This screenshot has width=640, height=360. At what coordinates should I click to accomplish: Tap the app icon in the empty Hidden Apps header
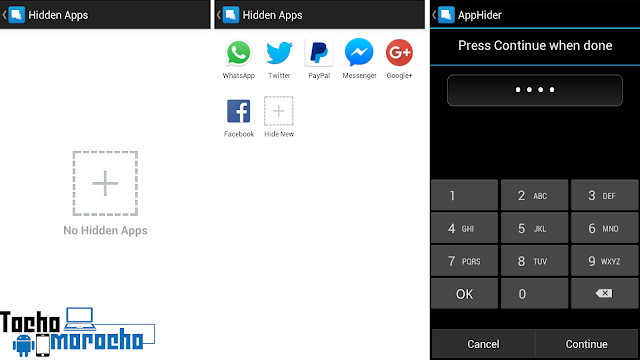[17, 15]
